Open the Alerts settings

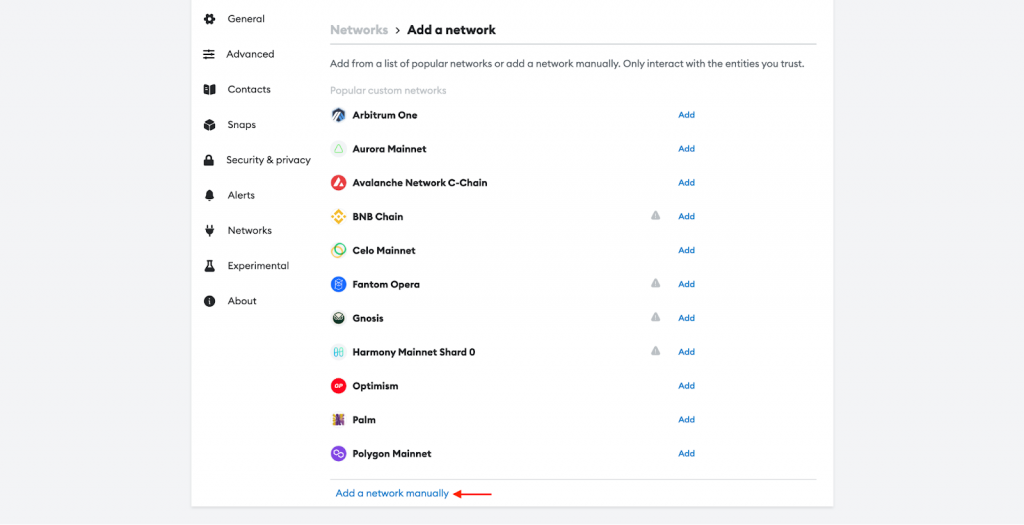[241, 195]
